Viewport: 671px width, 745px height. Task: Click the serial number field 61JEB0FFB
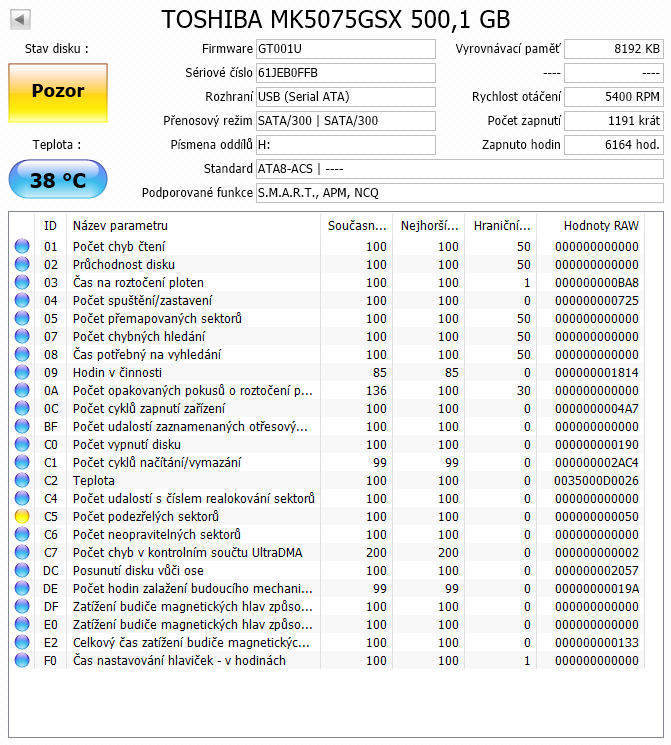click(345, 73)
